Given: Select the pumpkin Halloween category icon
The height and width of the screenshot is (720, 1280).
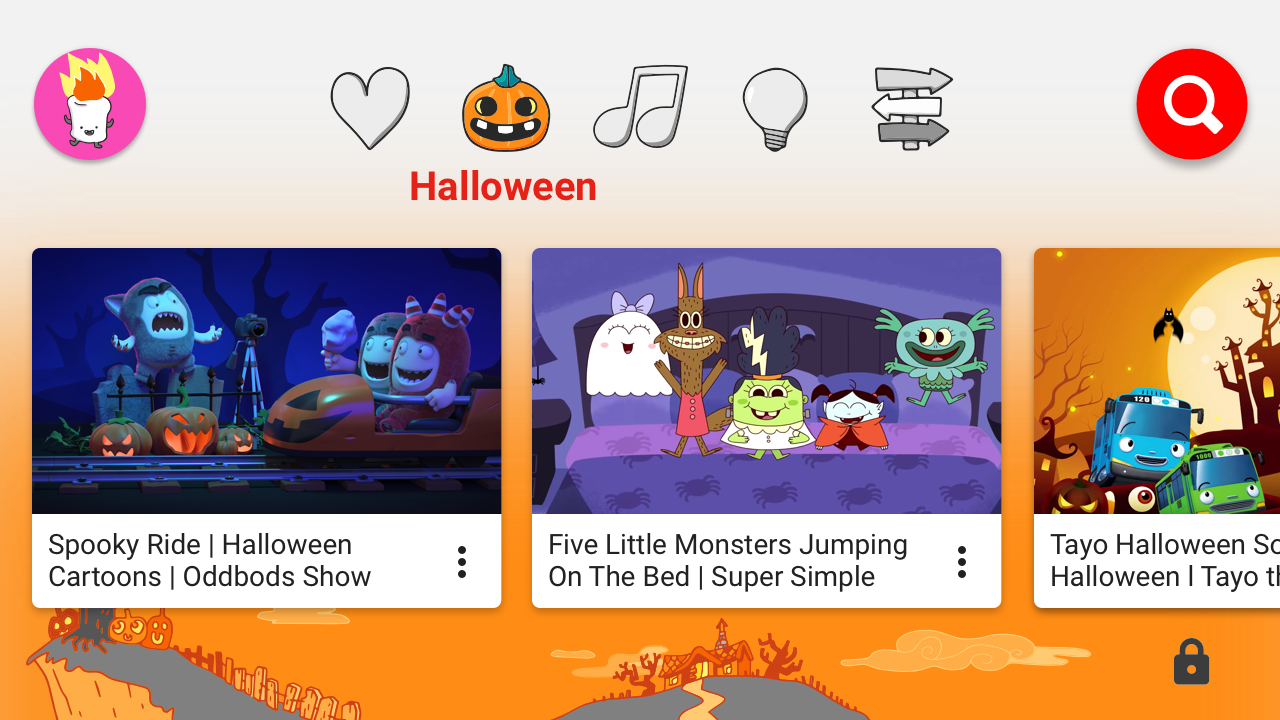Looking at the screenshot, I should 506,108.
